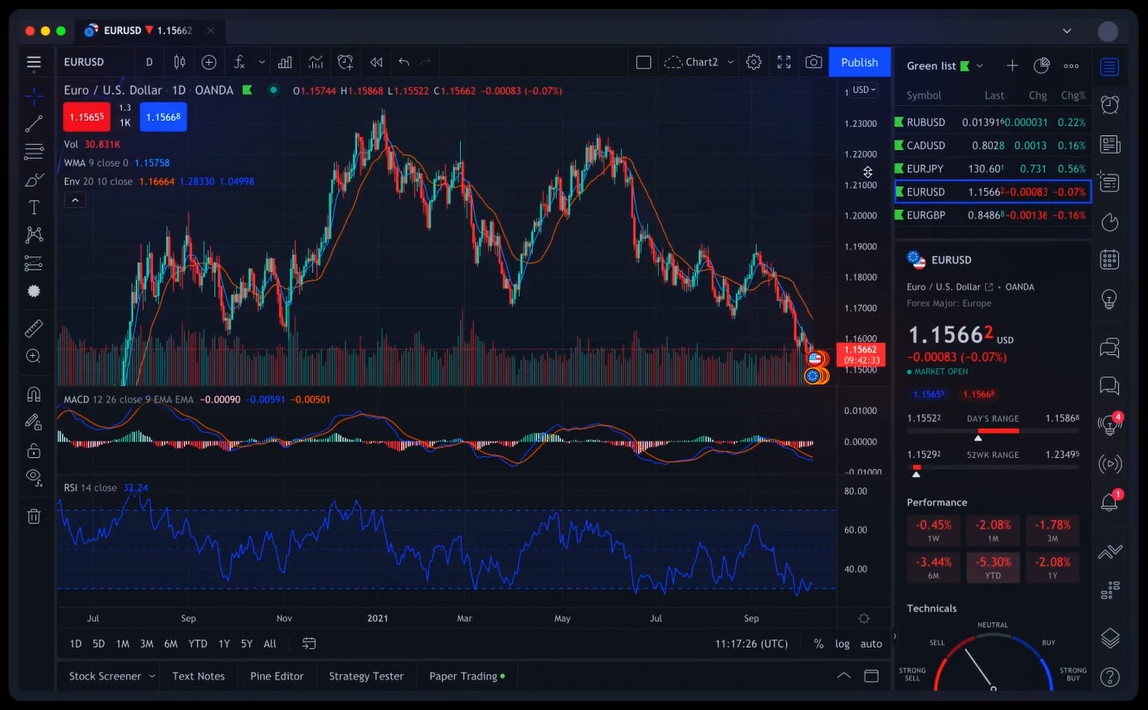Open the chart patterns tool
This screenshot has height=710, width=1148.
coord(34,235)
